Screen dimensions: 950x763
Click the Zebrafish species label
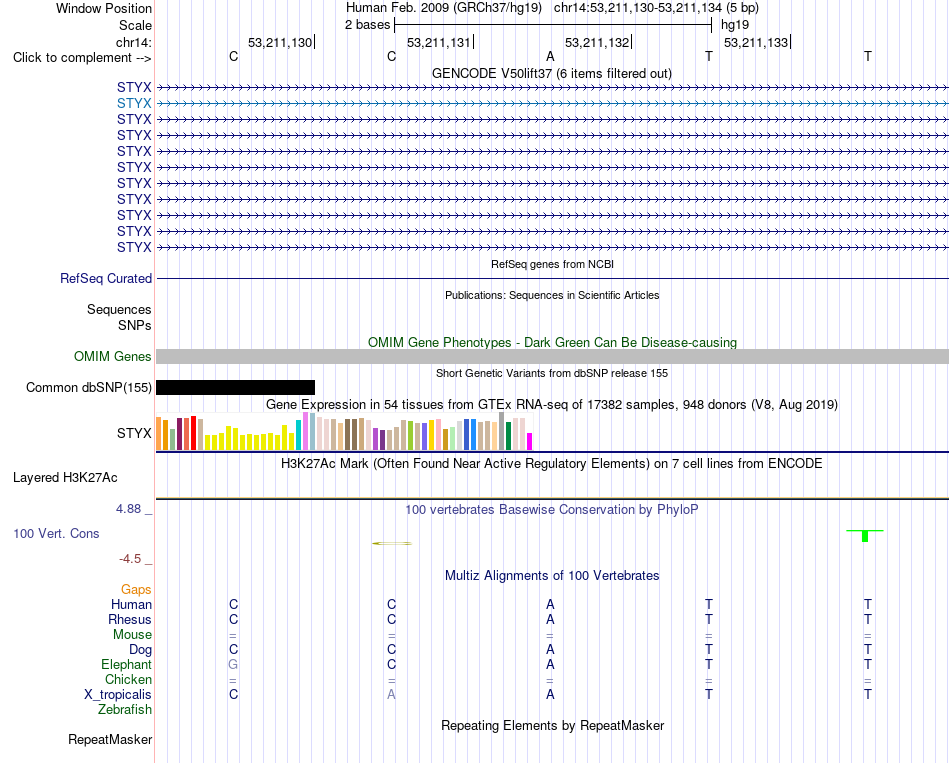(125, 710)
